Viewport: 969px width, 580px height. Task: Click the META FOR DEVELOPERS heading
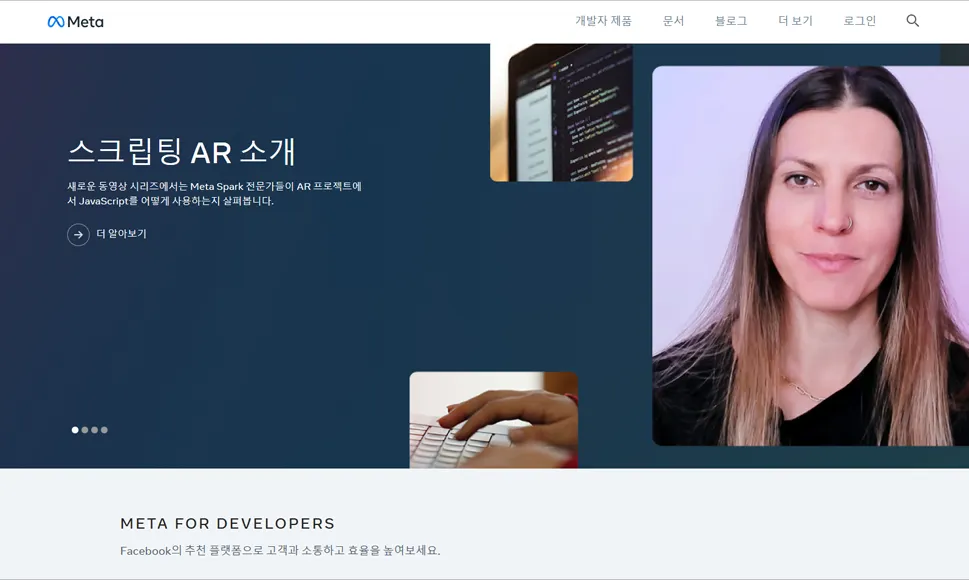point(227,524)
